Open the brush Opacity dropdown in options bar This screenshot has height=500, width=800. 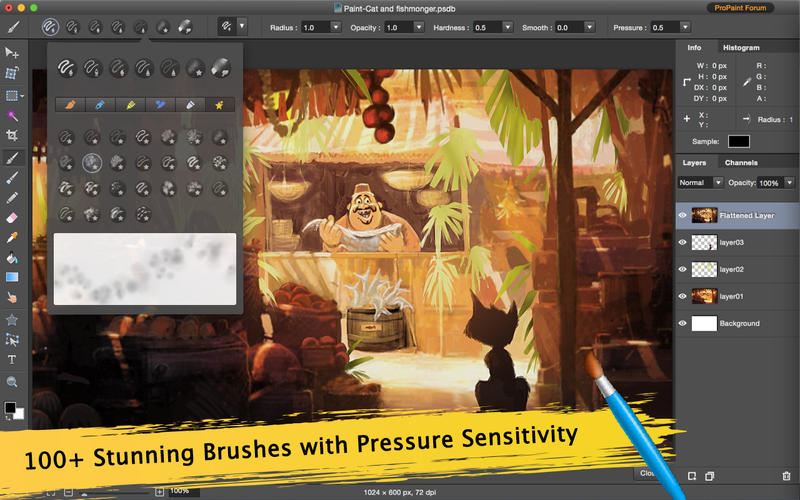pyautogui.click(x=419, y=27)
